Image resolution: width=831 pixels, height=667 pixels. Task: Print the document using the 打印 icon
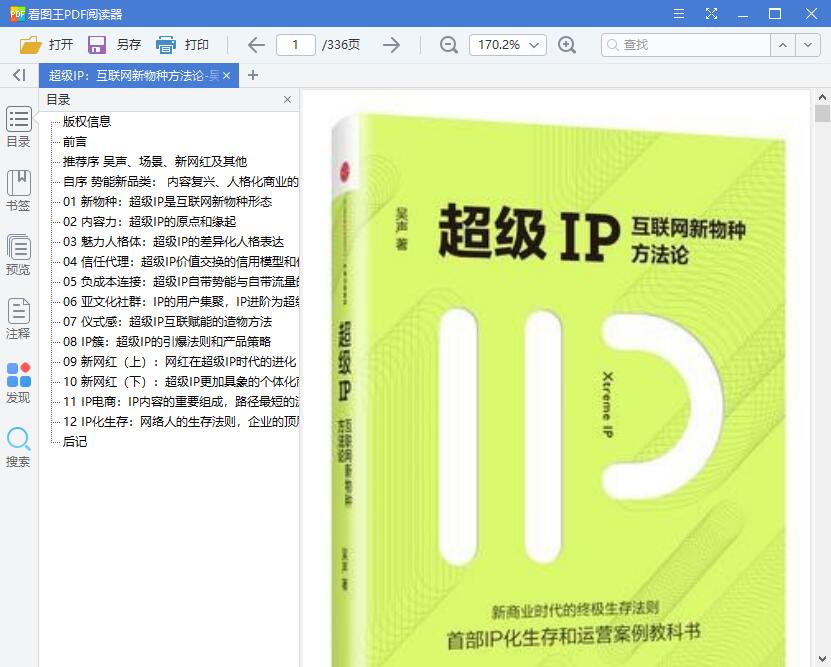[165, 45]
